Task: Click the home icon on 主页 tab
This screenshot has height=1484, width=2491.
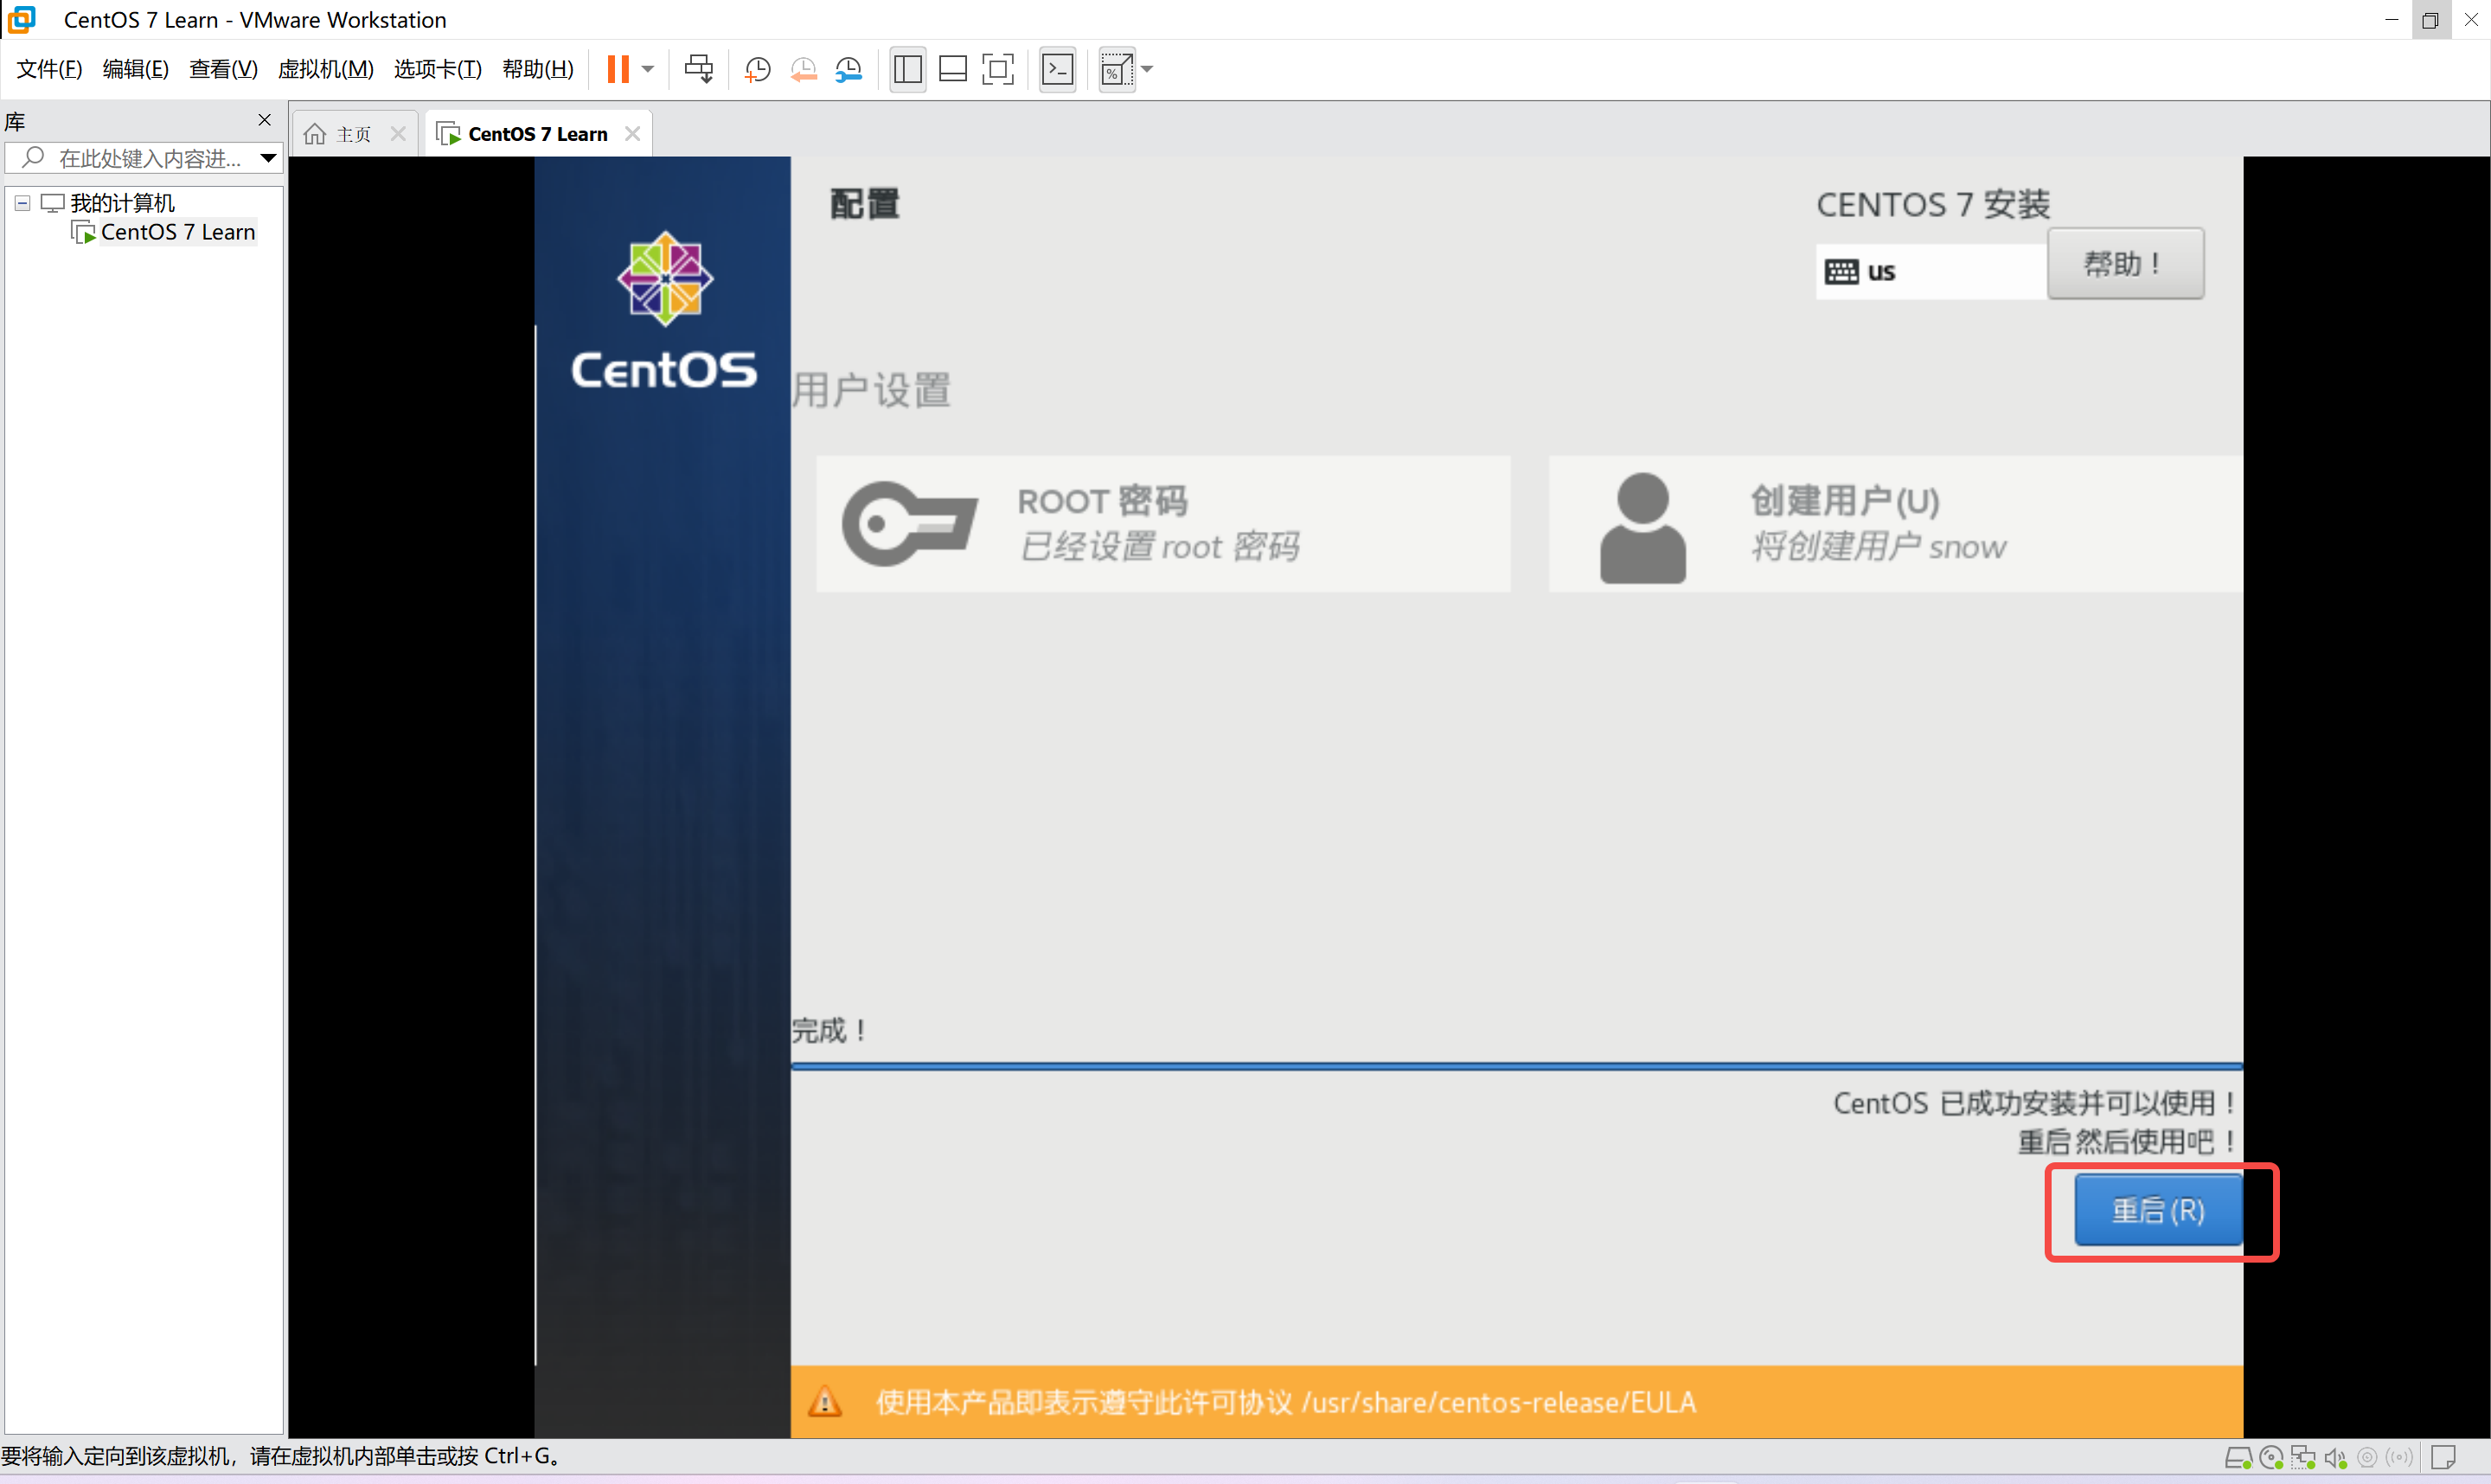Action: click(x=315, y=134)
